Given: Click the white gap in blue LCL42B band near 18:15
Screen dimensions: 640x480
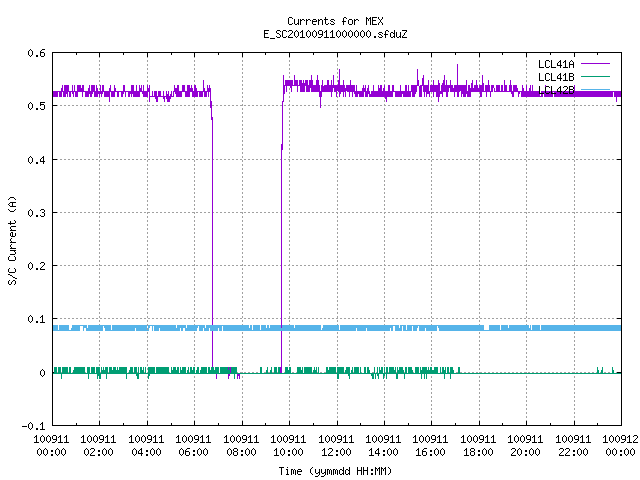Looking at the screenshot, I should (x=486, y=328).
